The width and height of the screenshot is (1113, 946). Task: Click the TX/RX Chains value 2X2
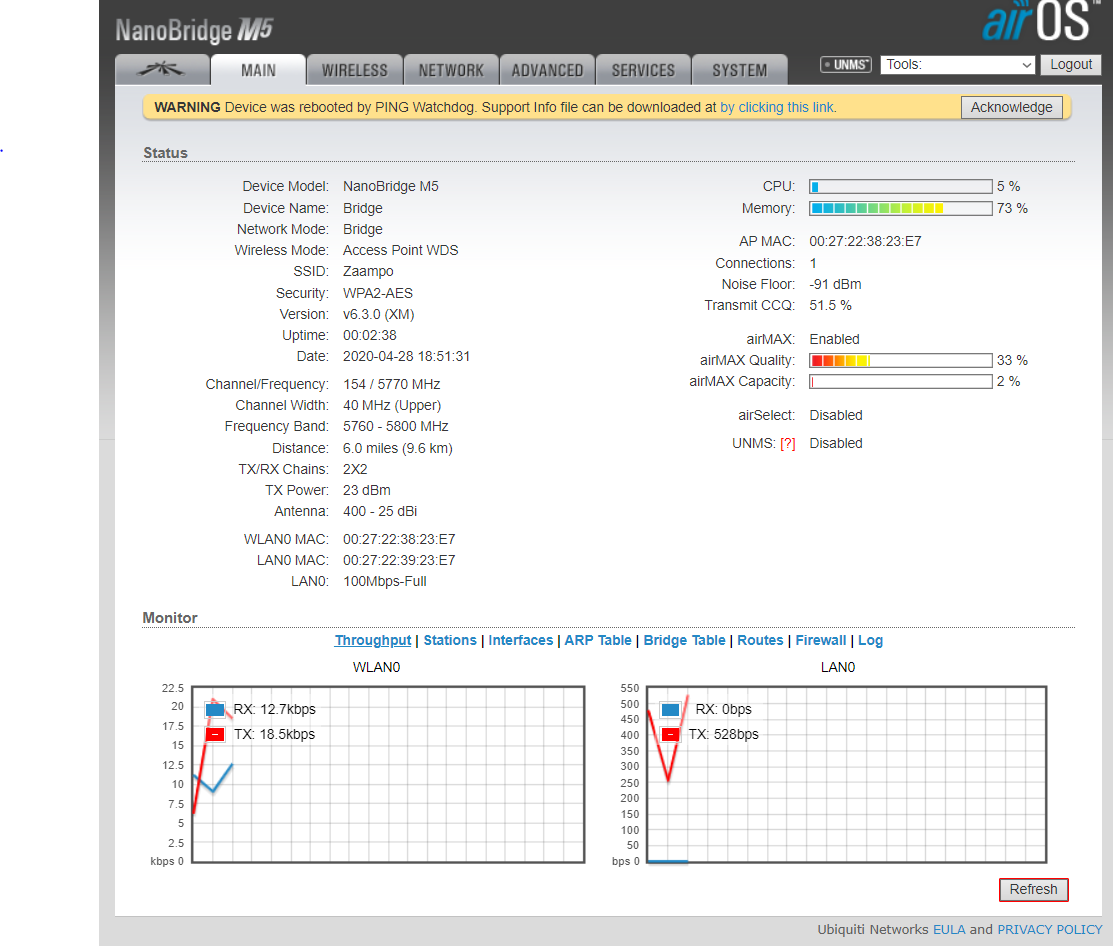coord(355,469)
